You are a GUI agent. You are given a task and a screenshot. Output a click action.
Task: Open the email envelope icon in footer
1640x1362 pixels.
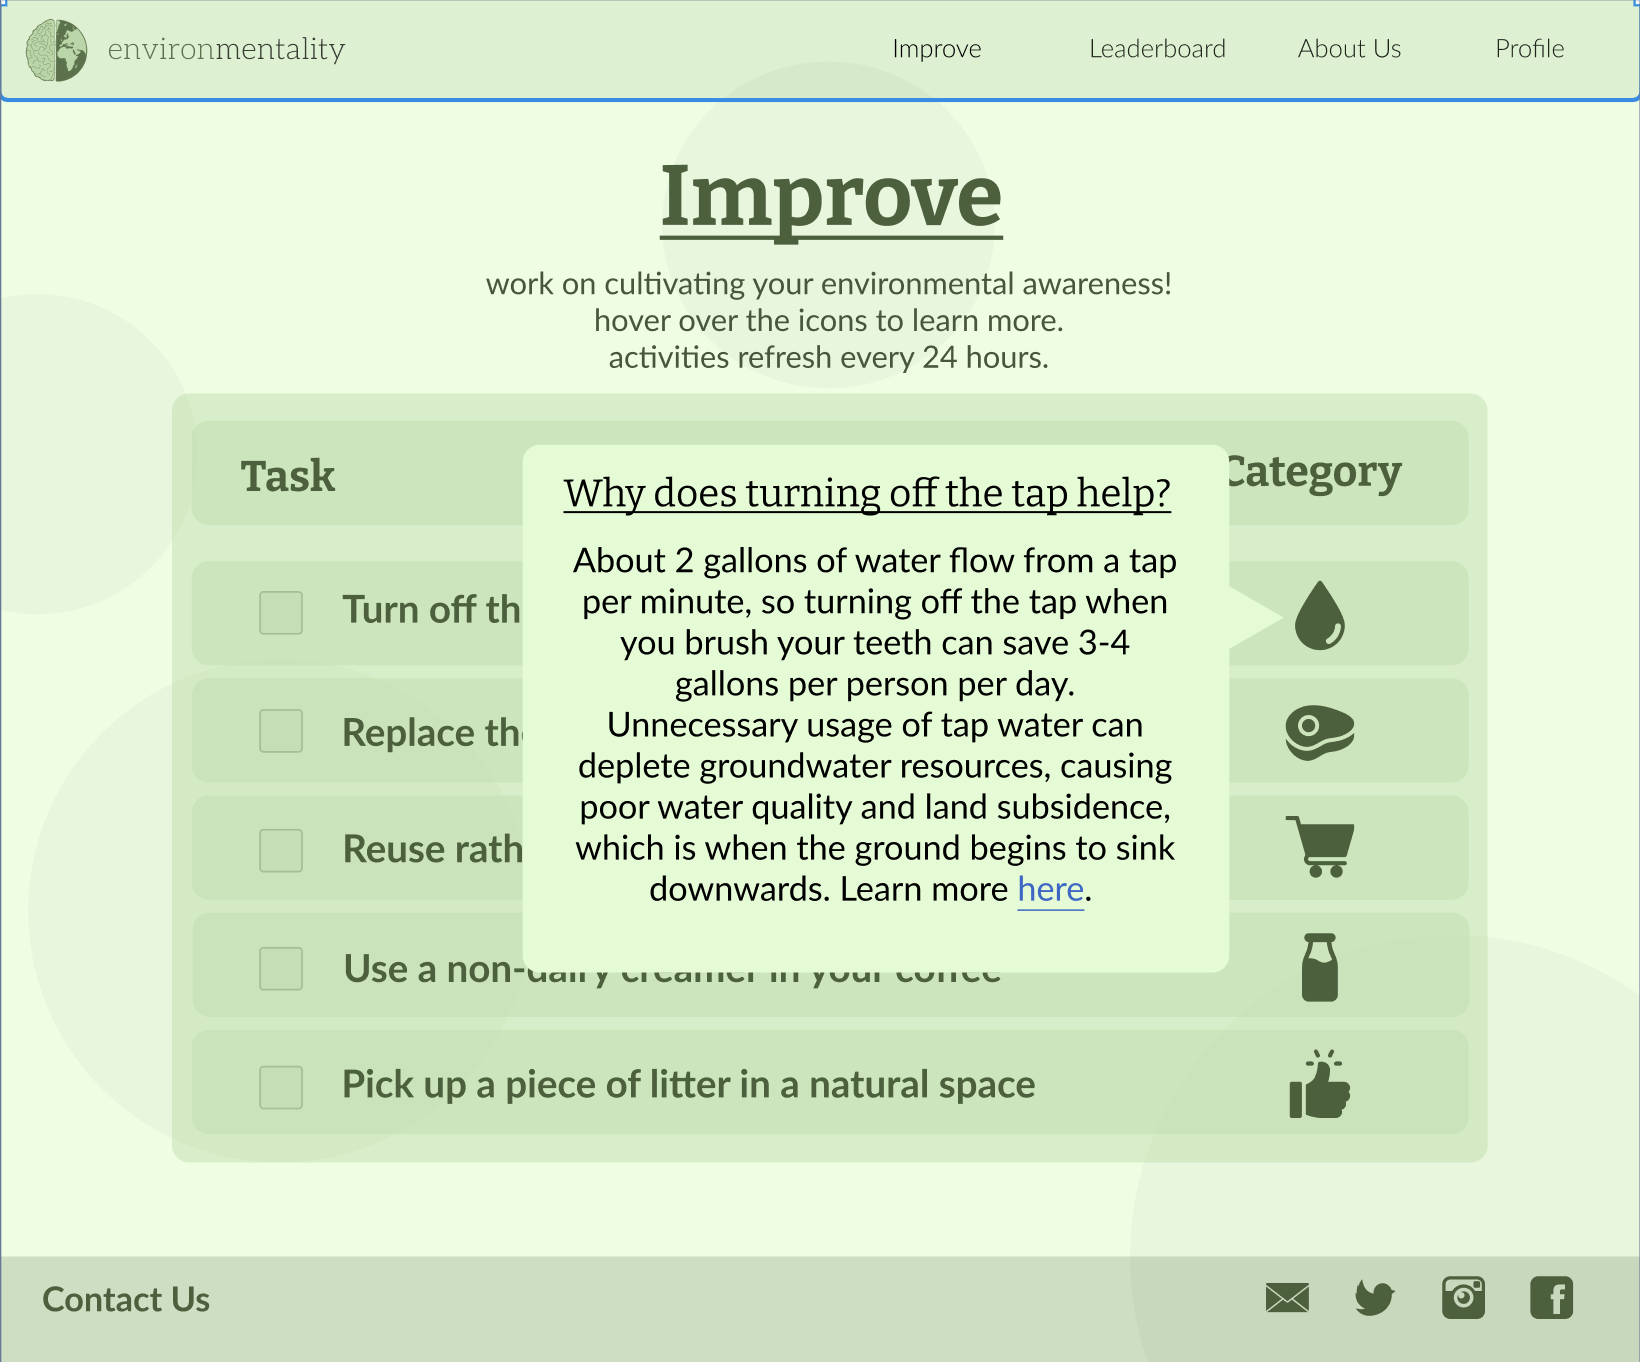[x=1287, y=1298]
